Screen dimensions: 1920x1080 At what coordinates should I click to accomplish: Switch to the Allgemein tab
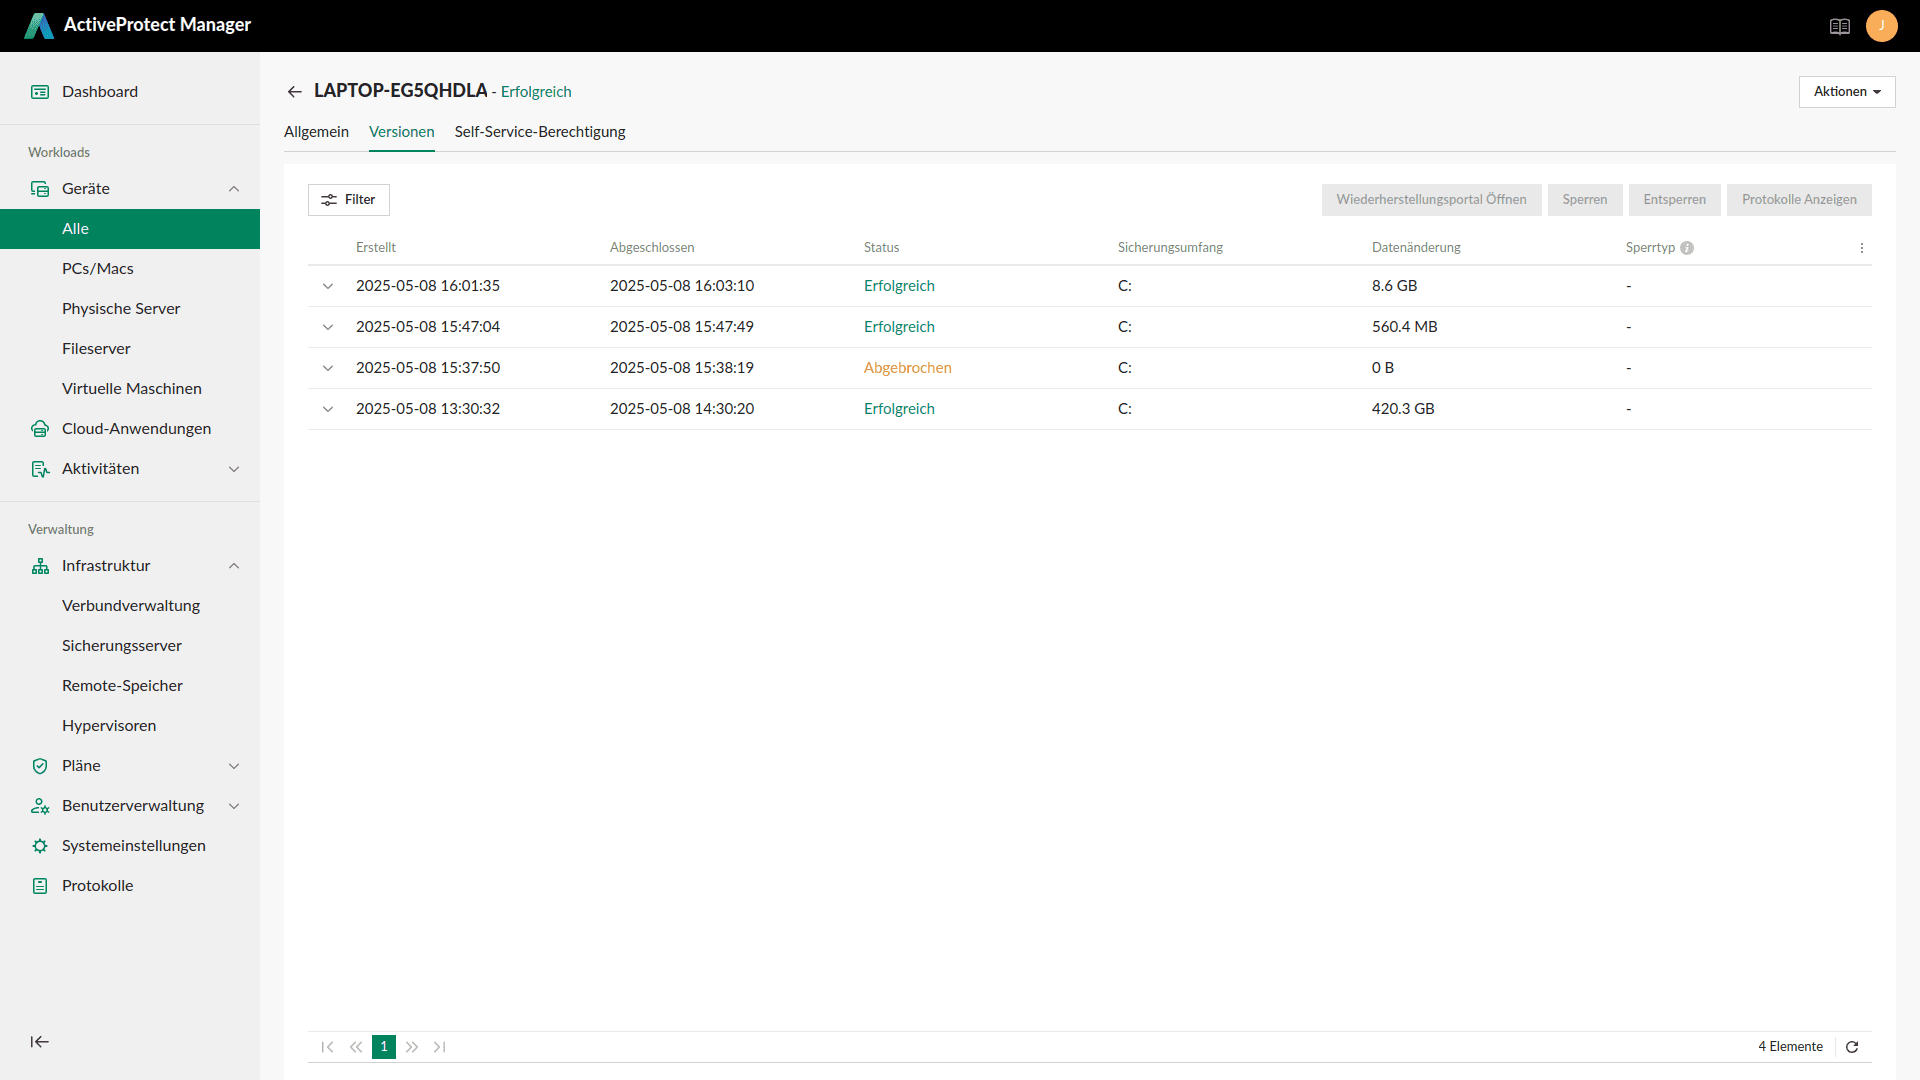316,132
